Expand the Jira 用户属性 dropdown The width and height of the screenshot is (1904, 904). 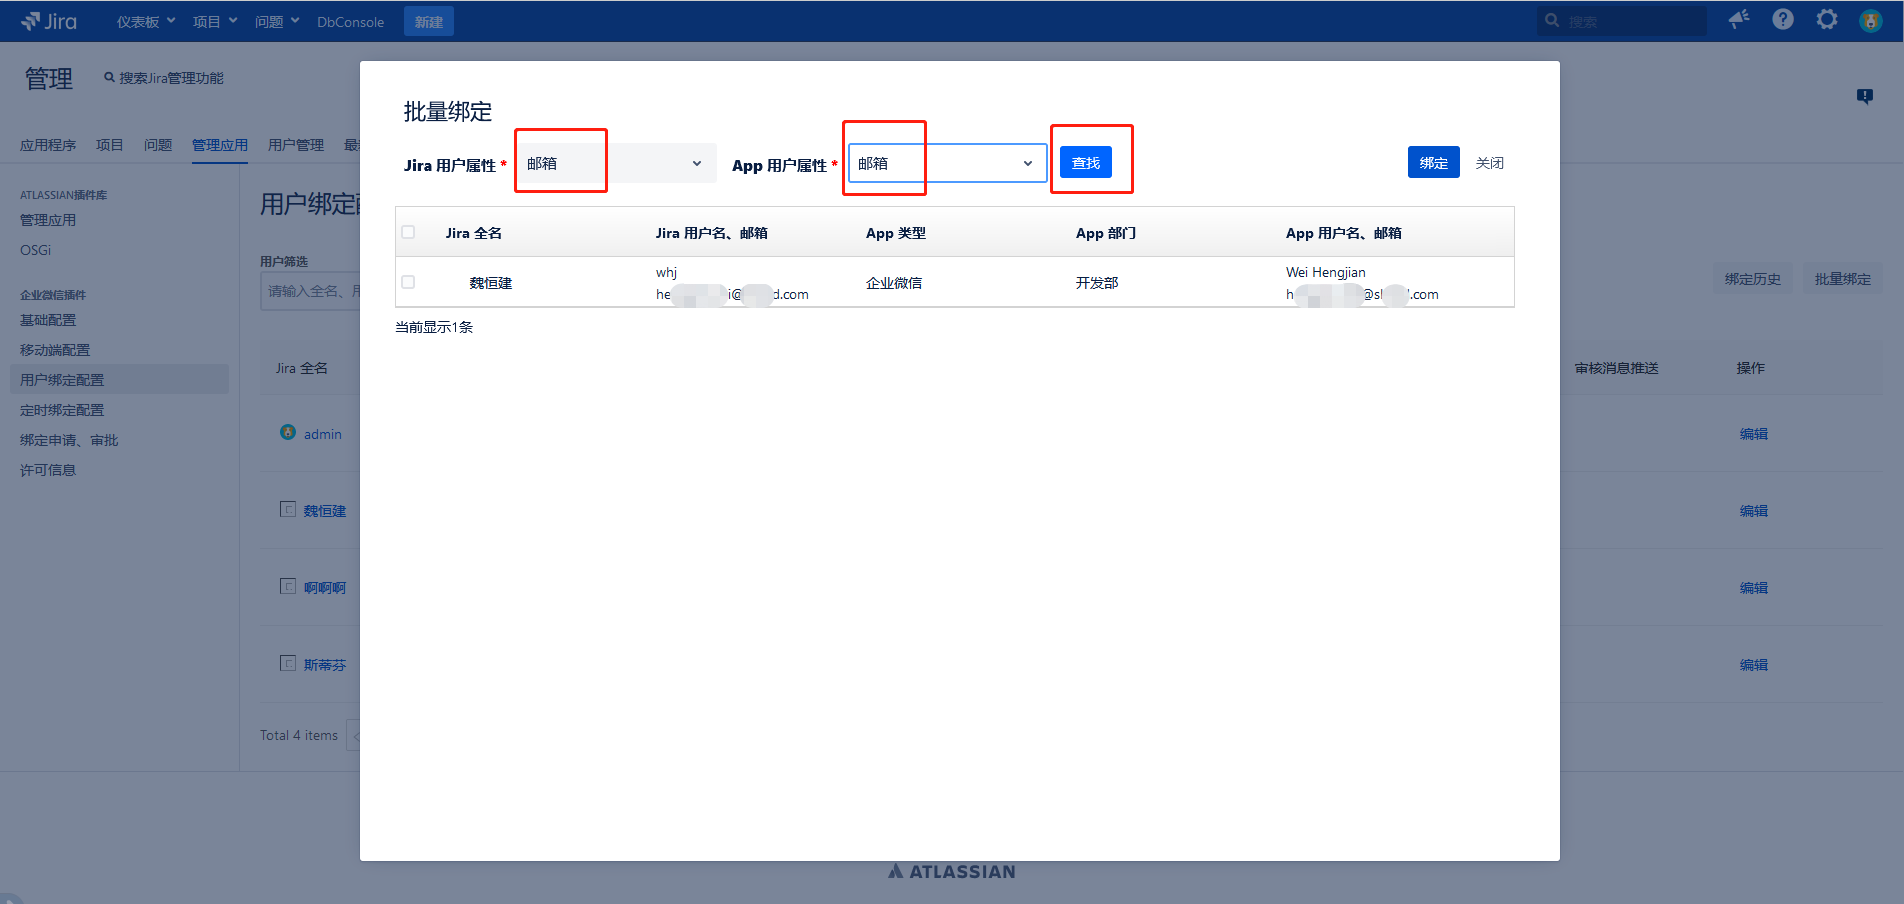pos(616,163)
